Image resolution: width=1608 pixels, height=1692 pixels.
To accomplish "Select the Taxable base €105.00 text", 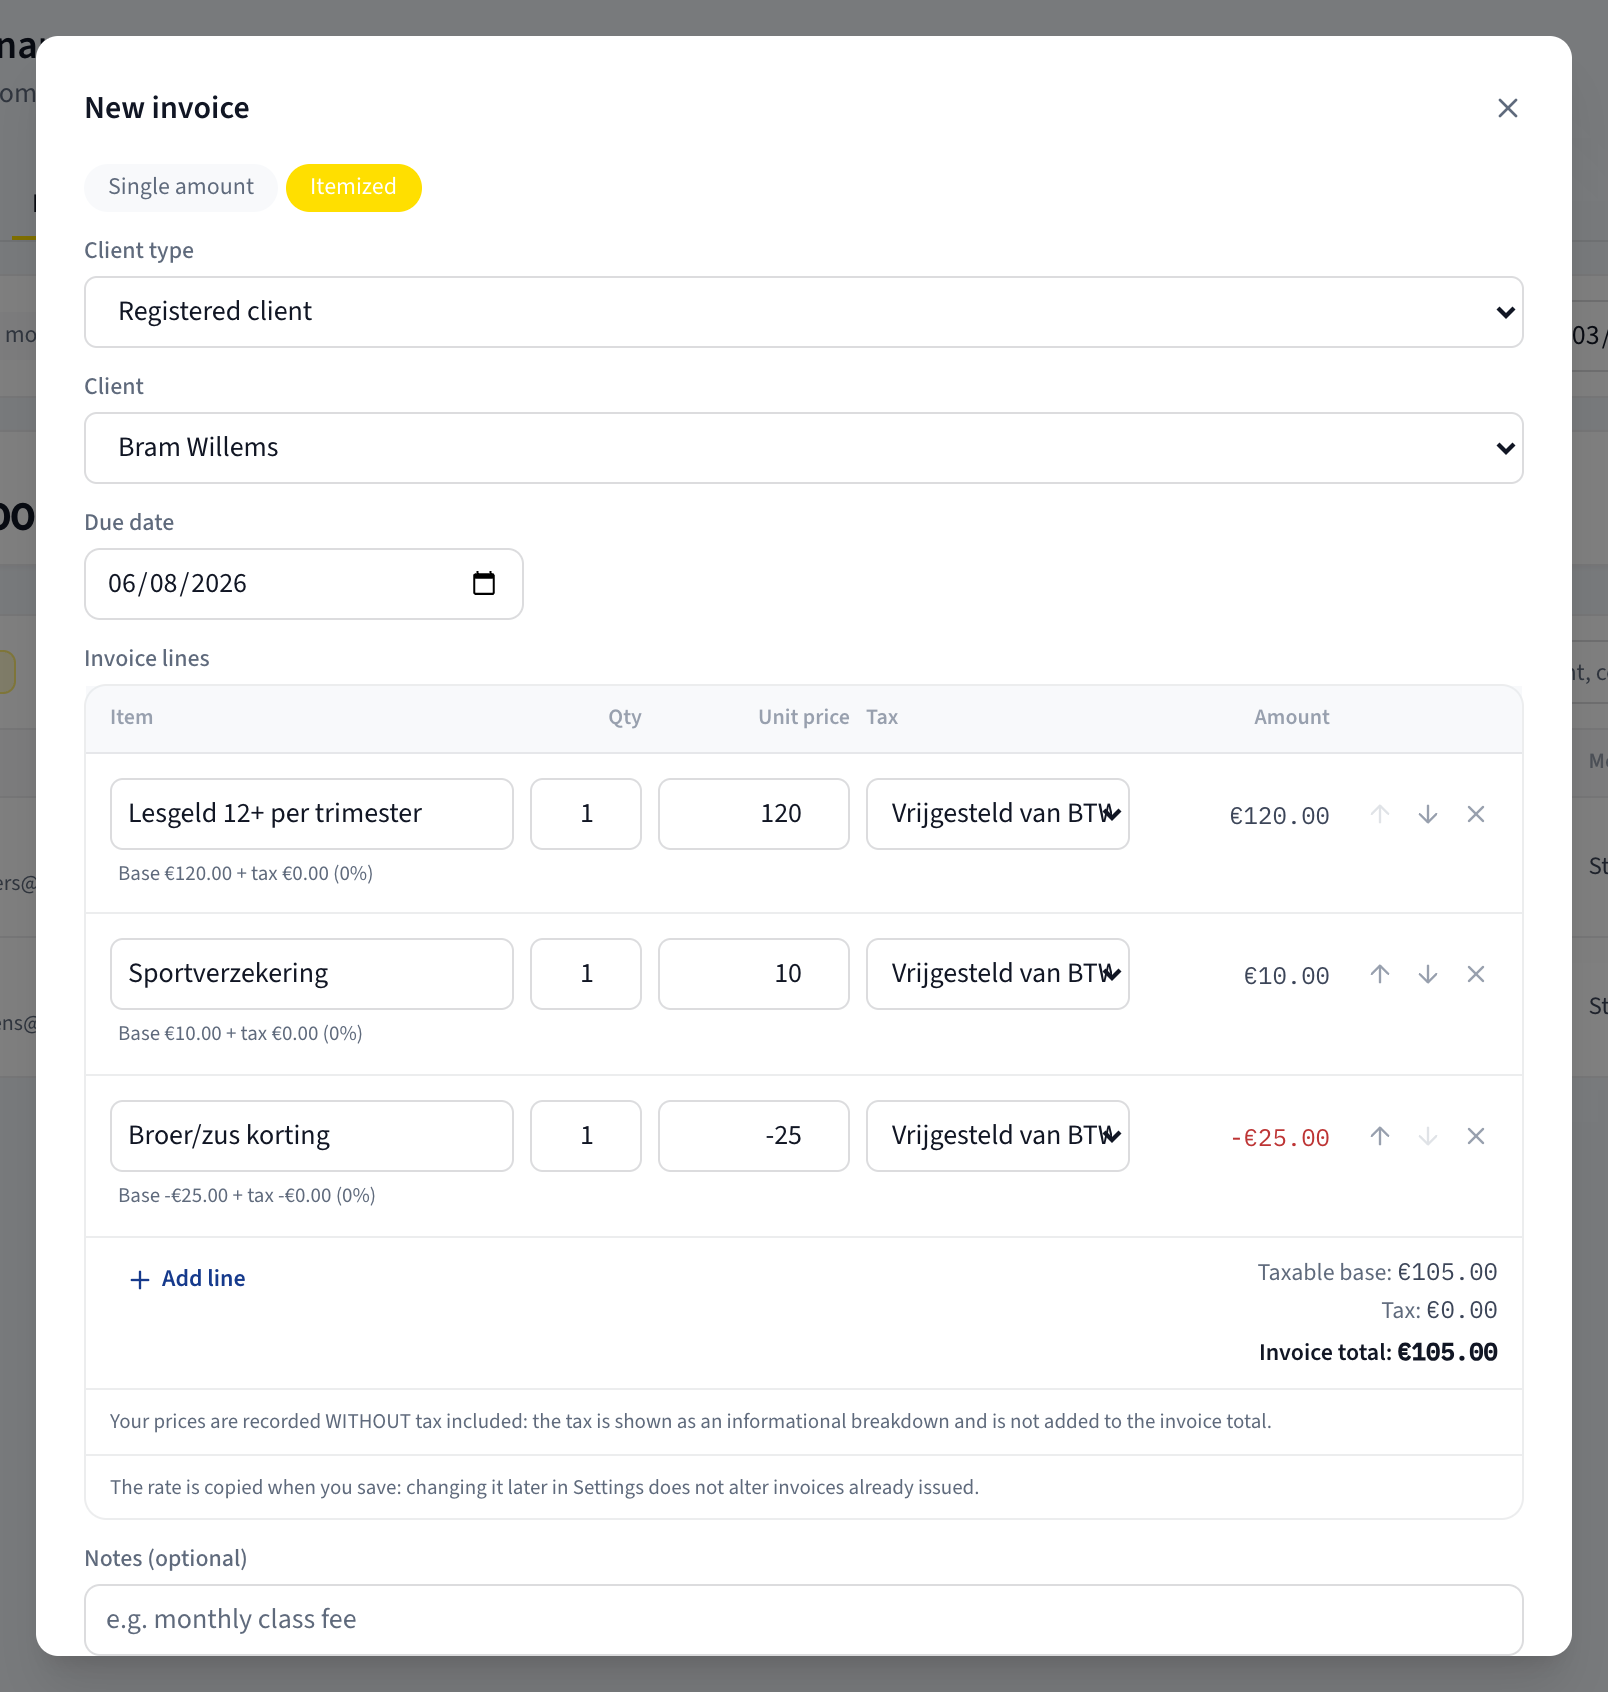I will [x=1377, y=1273].
